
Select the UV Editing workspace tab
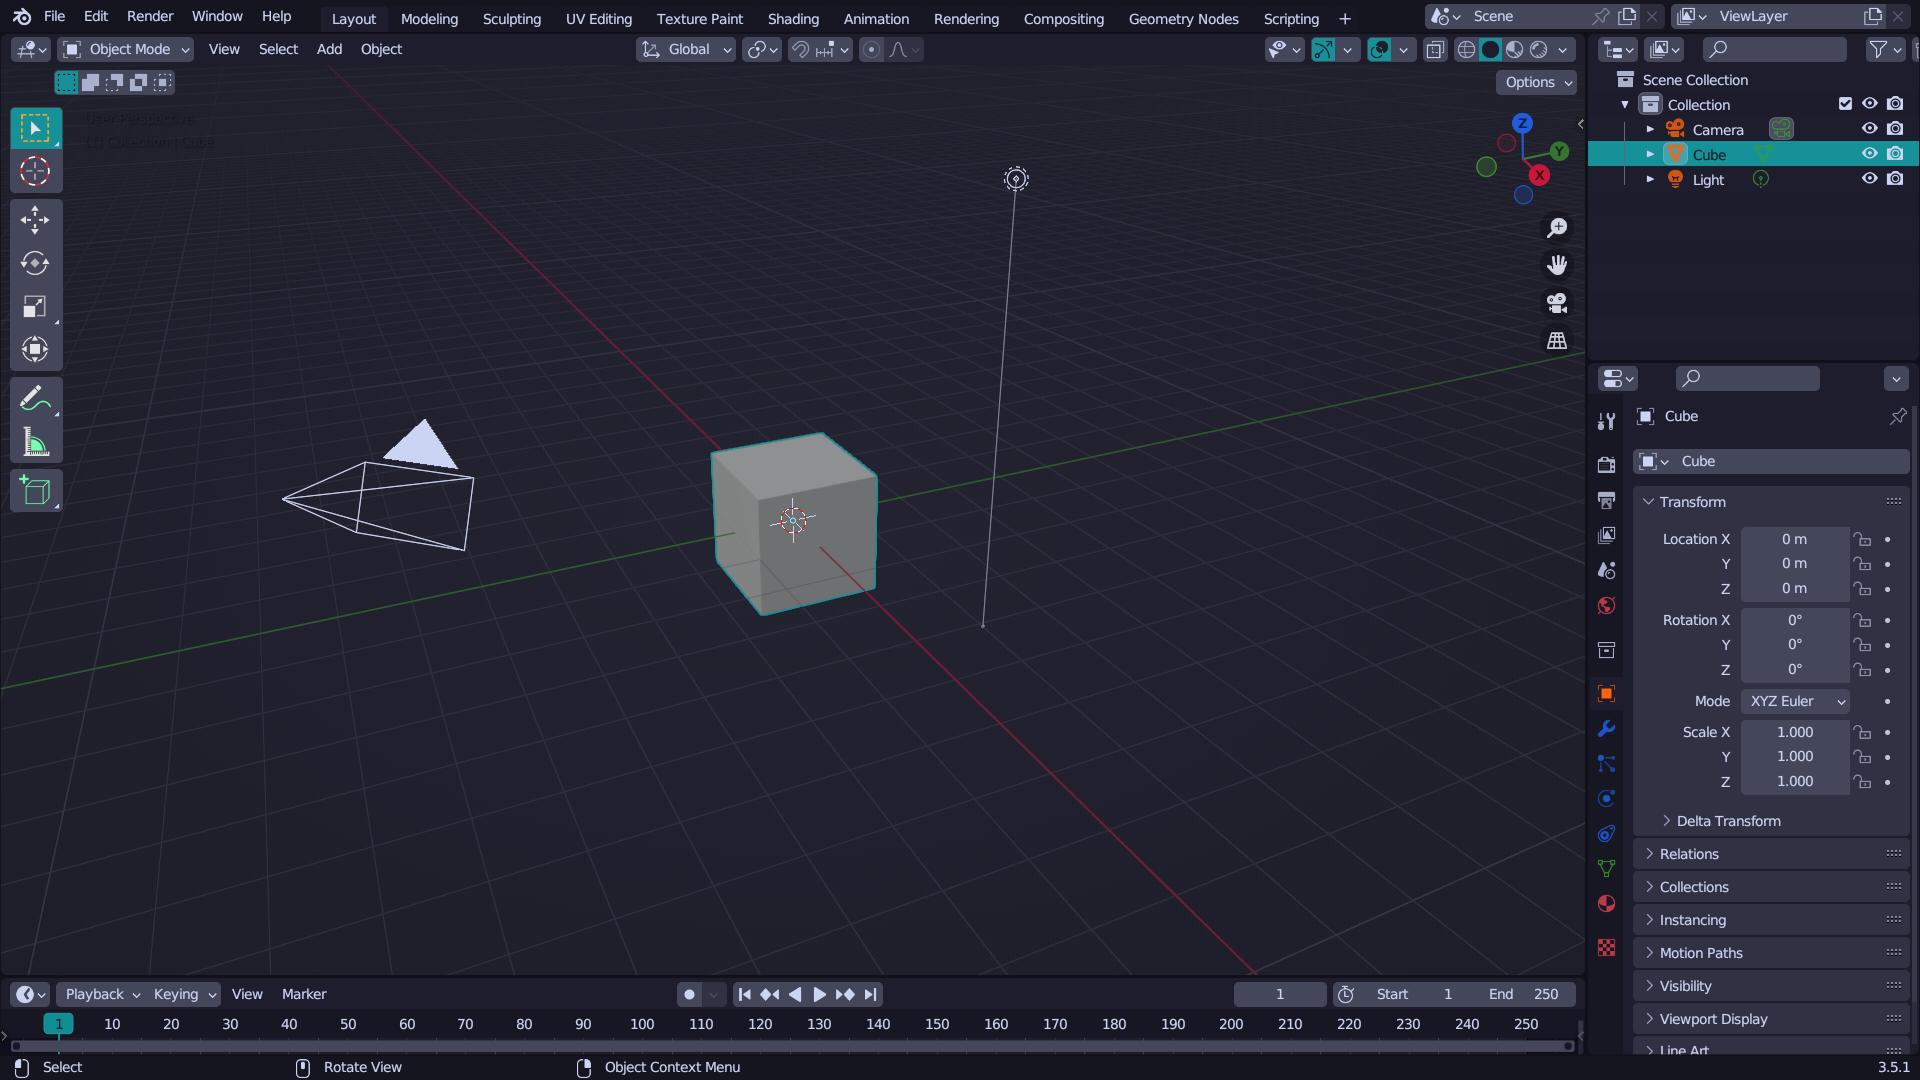(599, 18)
